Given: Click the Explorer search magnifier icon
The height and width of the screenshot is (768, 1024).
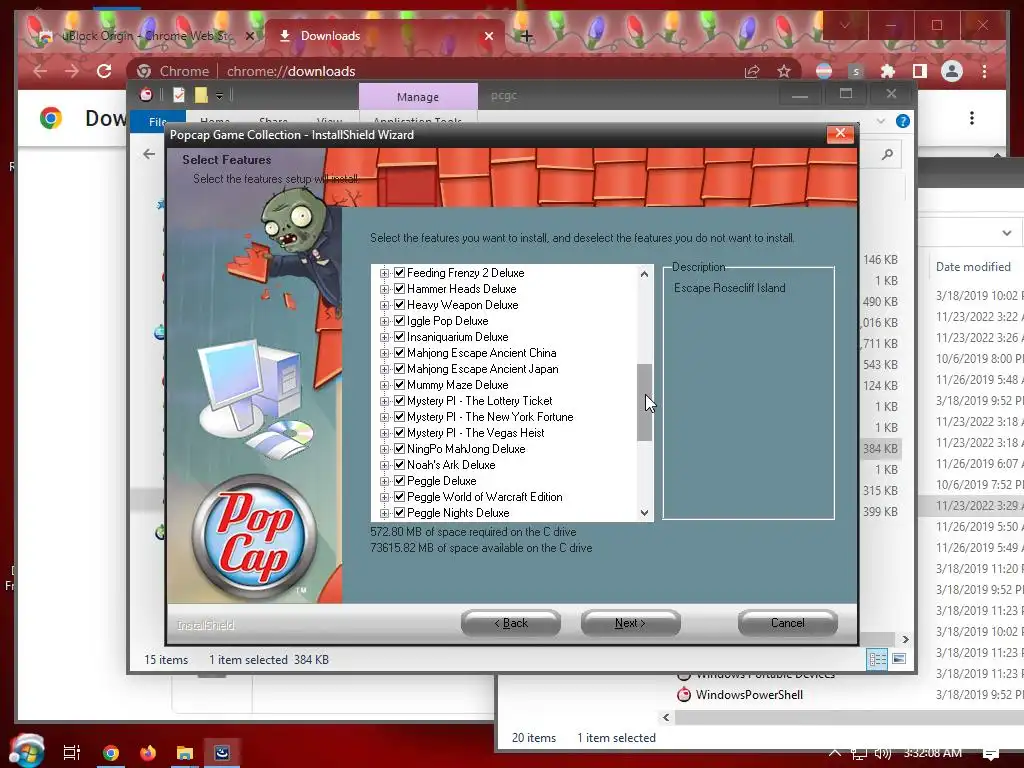Looking at the screenshot, I should (887, 155).
